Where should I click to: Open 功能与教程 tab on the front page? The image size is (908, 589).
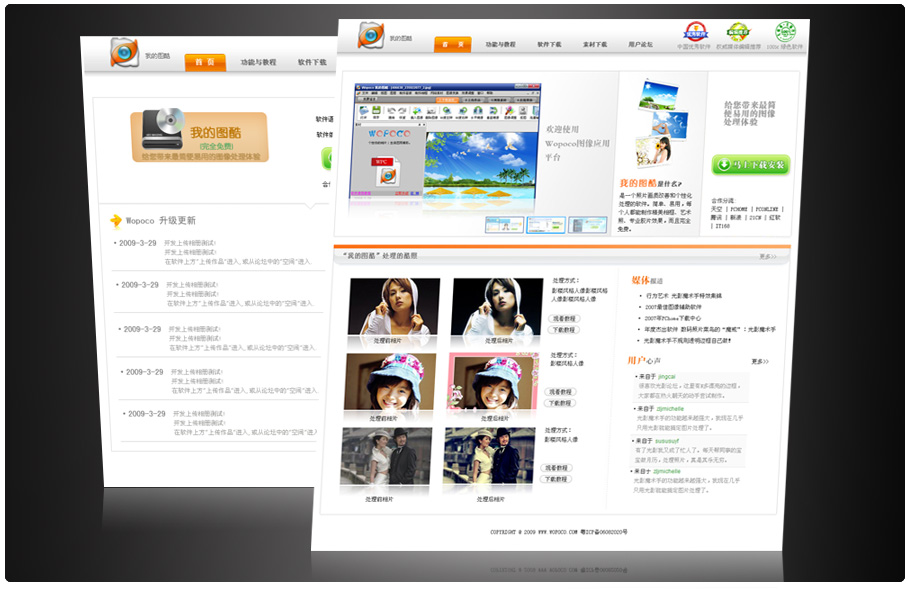(x=500, y=45)
